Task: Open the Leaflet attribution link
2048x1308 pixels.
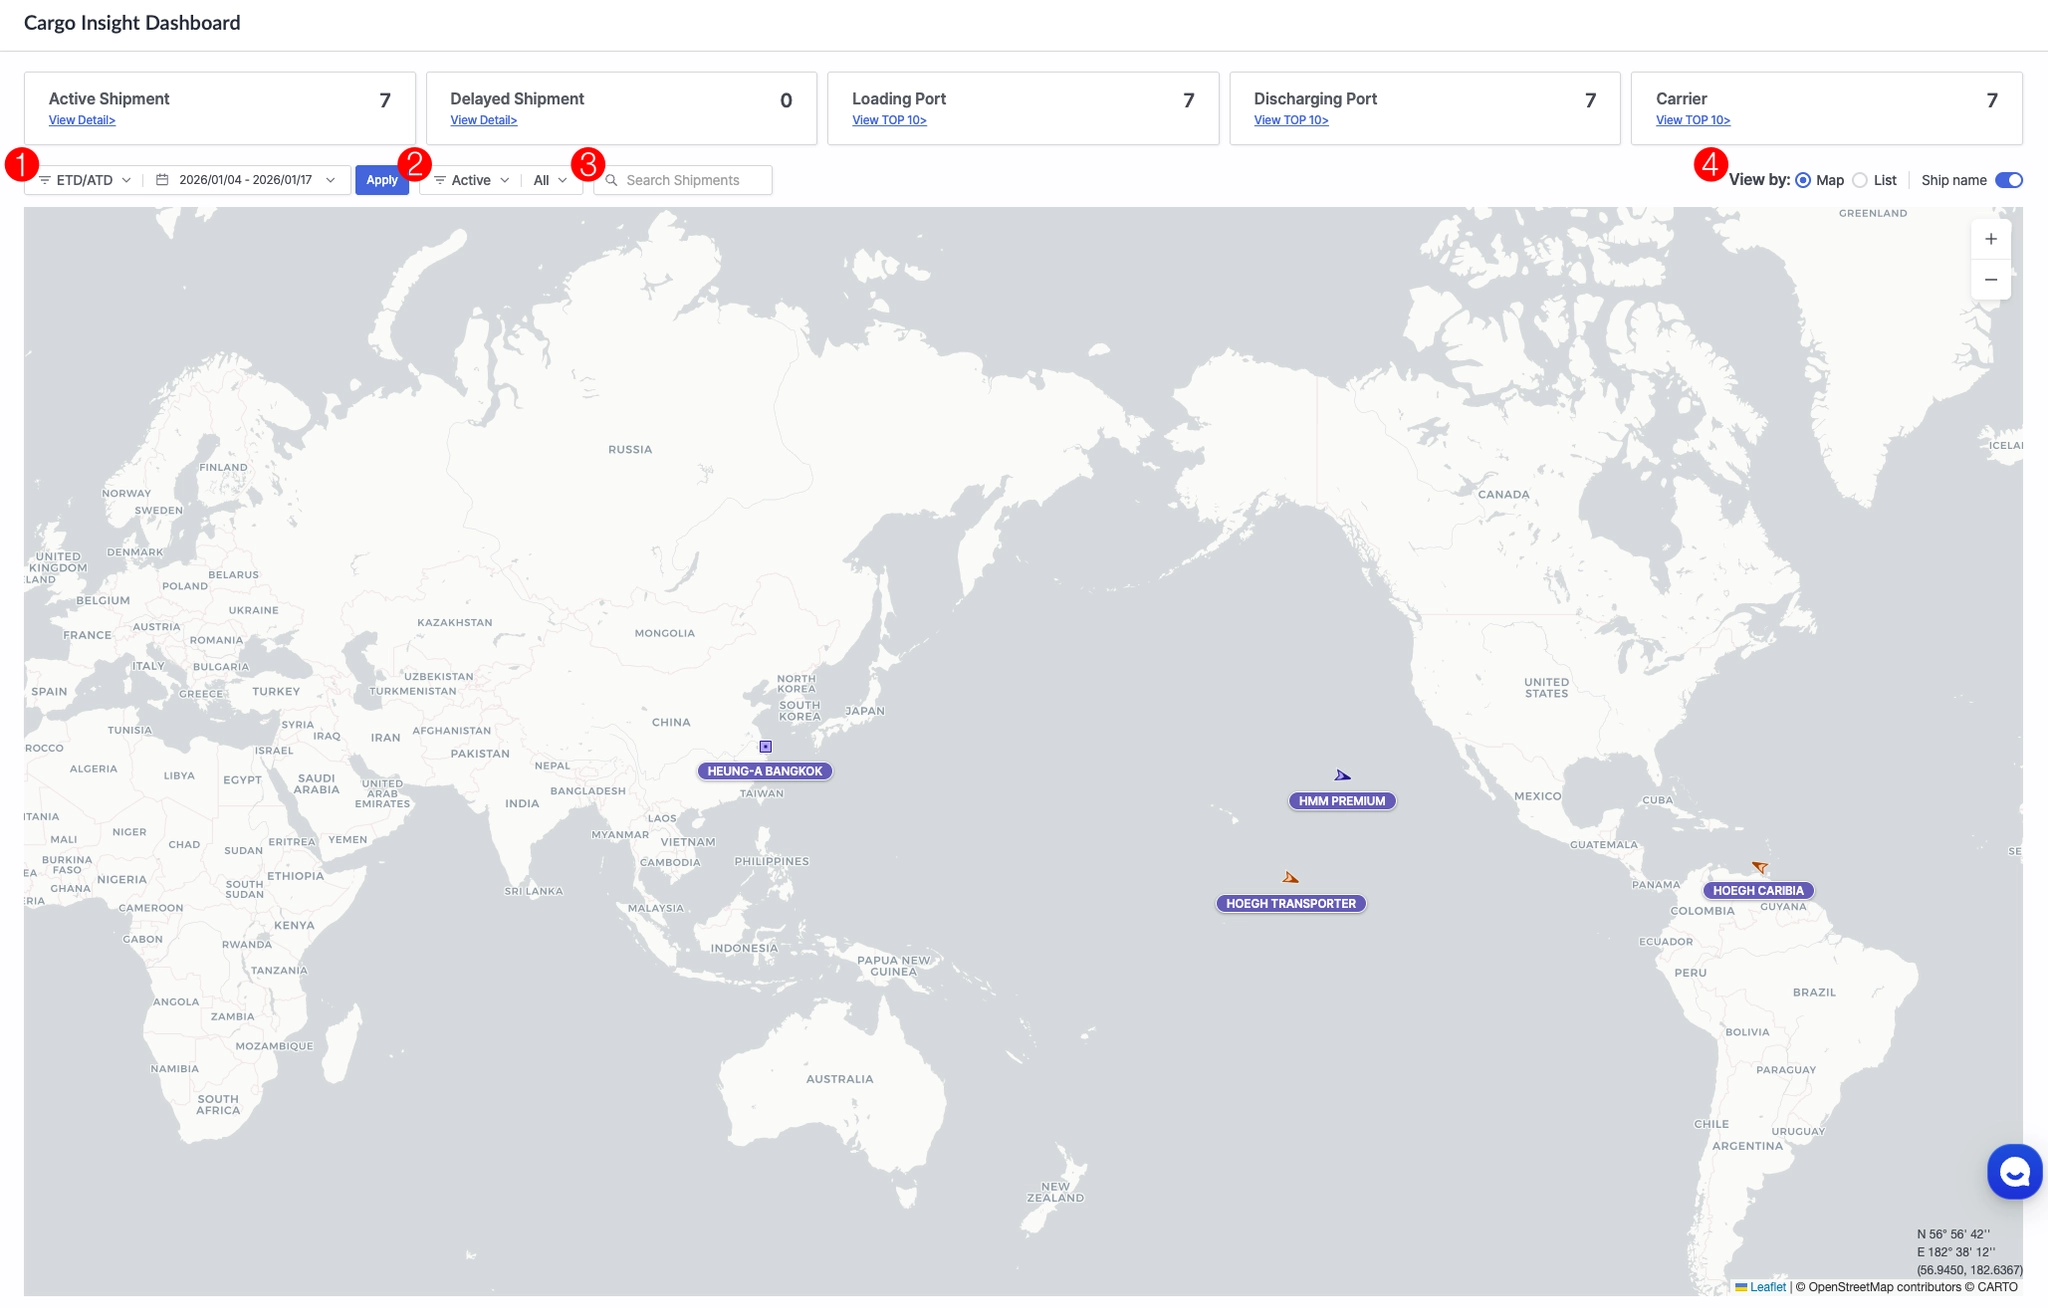Action: click(1767, 1287)
